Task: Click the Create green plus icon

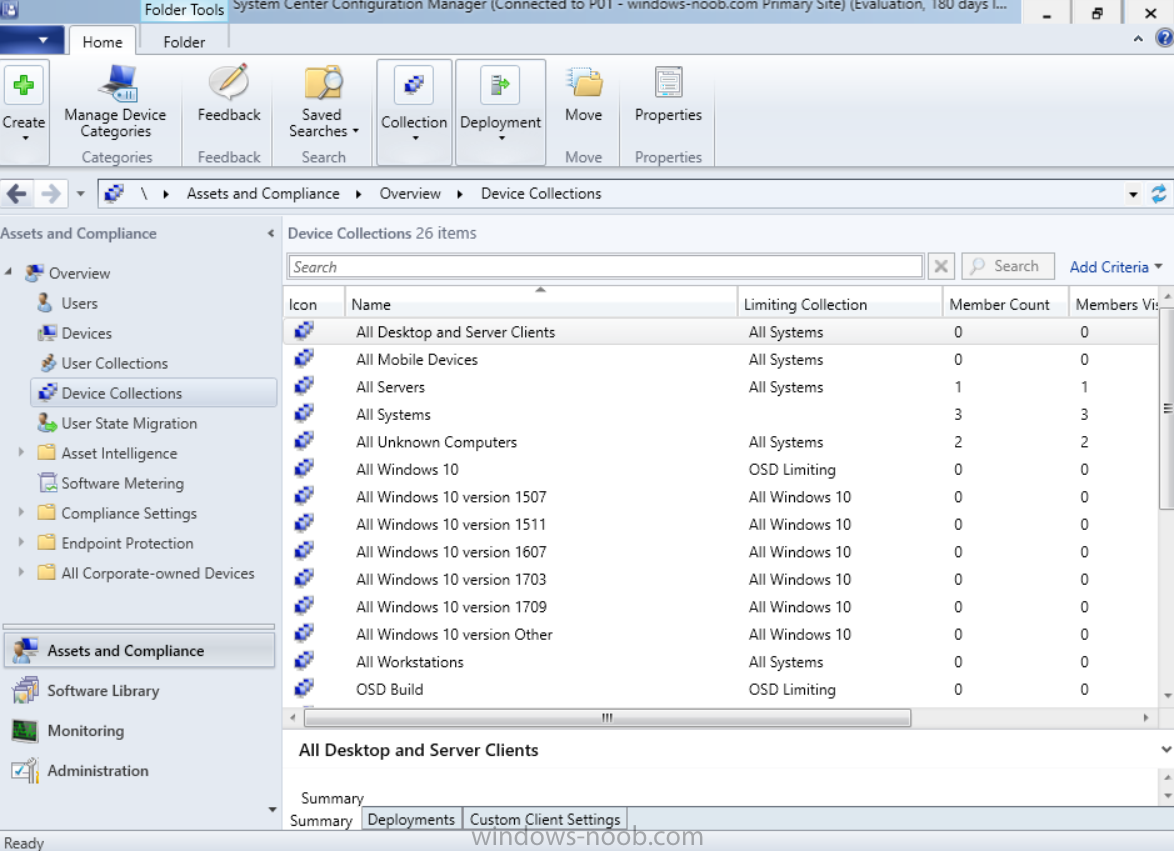Action: pyautogui.click(x=23, y=85)
